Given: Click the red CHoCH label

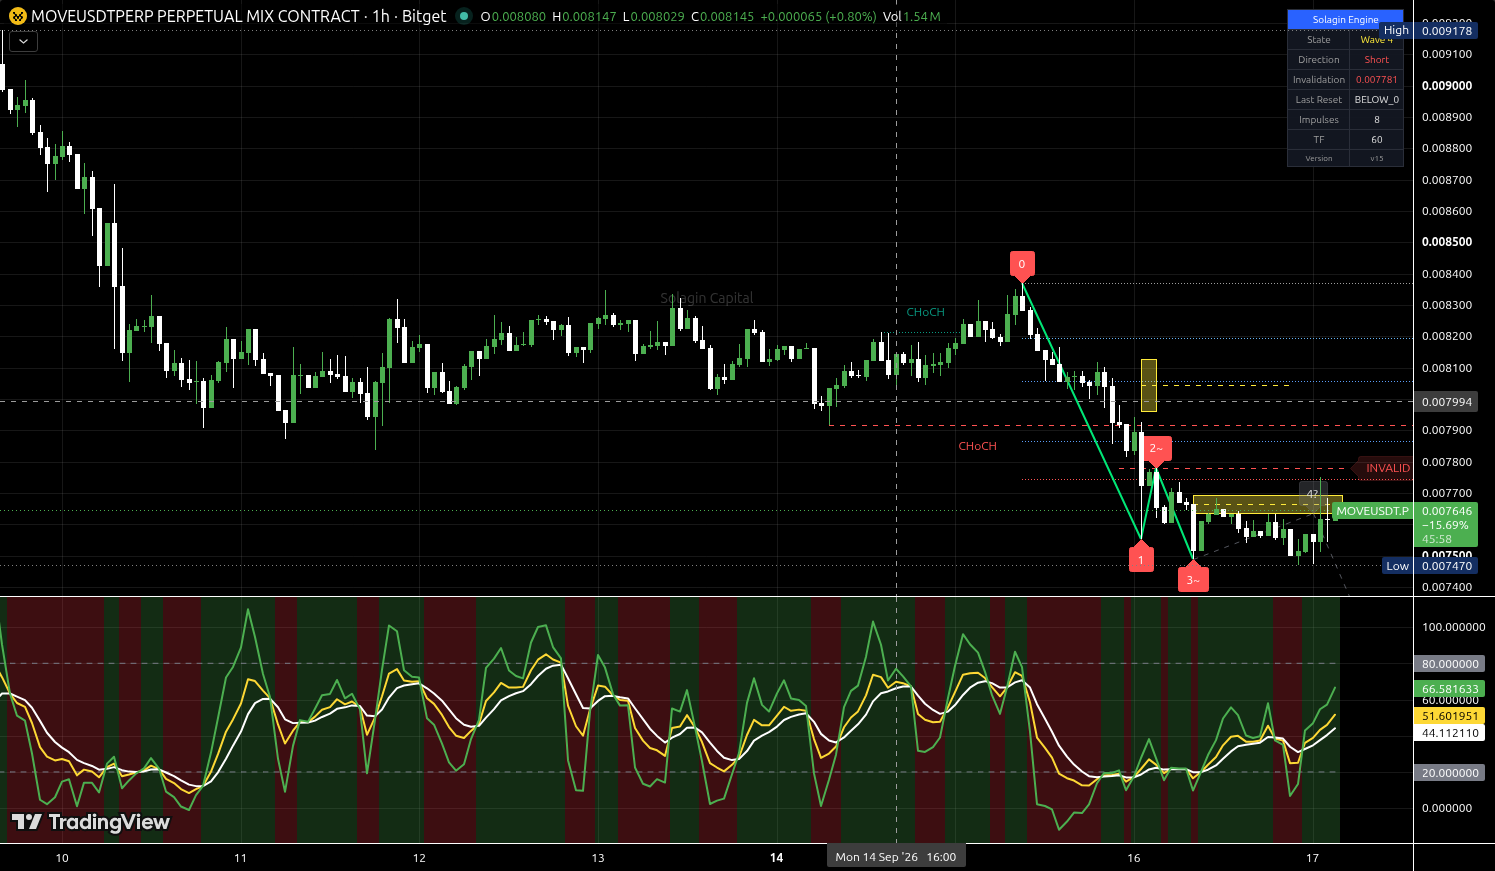Looking at the screenshot, I should coord(977,446).
